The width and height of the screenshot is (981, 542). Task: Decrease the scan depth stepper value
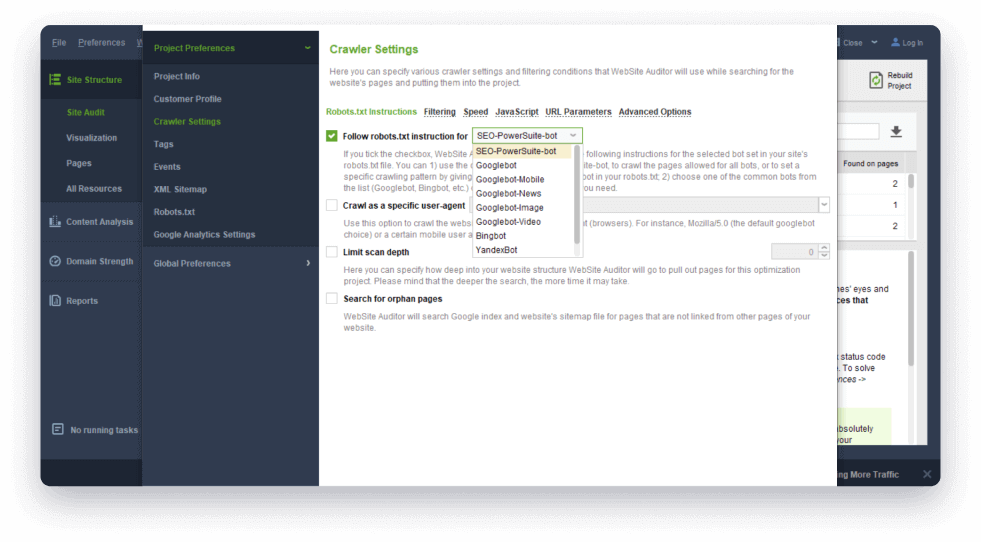pos(824,255)
